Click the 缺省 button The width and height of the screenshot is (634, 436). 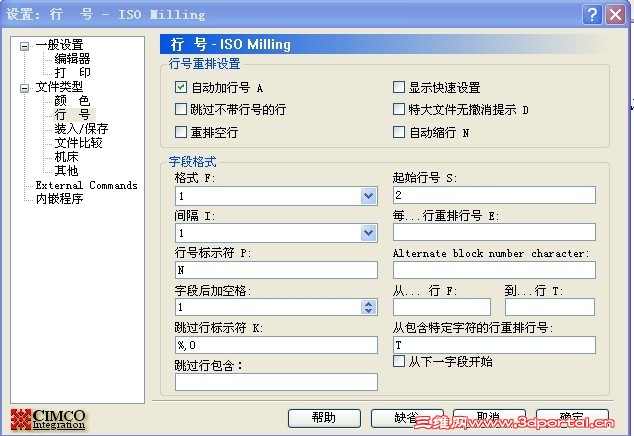(407, 418)
